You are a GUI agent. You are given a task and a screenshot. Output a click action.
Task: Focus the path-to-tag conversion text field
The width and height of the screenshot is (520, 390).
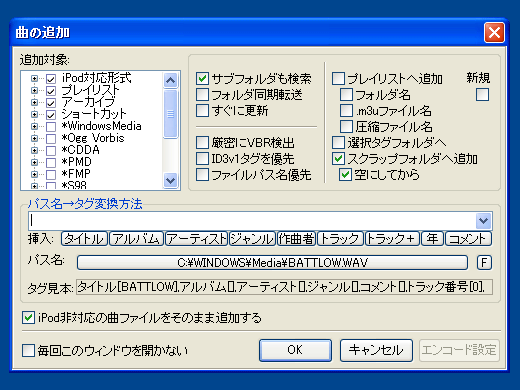pyautogui.click(x=252, y=221)
